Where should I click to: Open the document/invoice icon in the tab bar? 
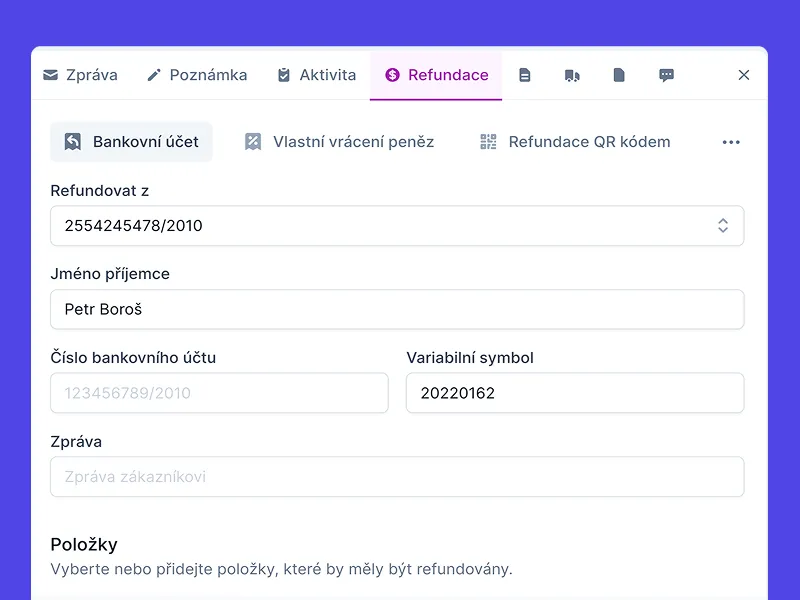[x=525, y=74]
